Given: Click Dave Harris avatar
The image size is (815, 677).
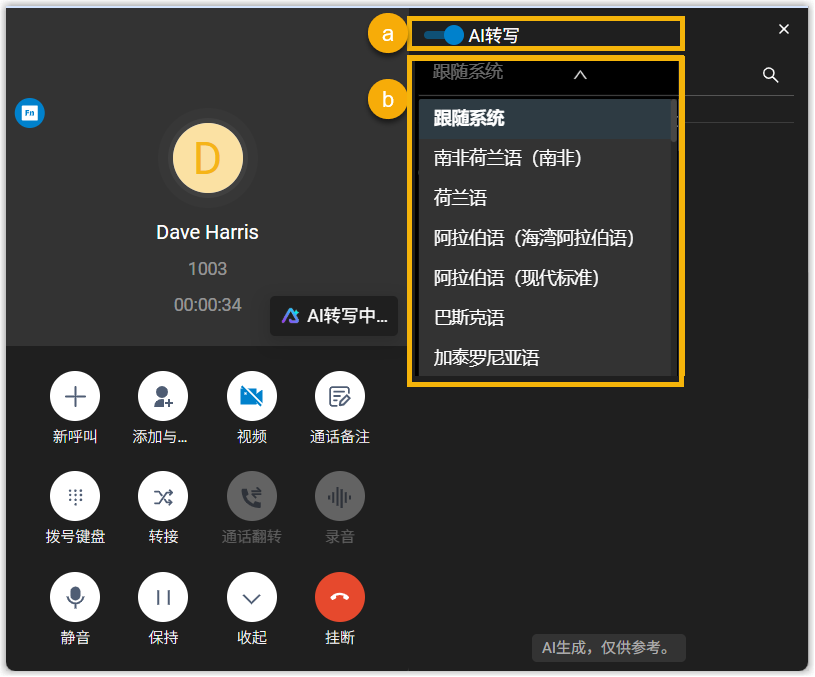Looking at the screenshot, I should click(x=207, y=158).
